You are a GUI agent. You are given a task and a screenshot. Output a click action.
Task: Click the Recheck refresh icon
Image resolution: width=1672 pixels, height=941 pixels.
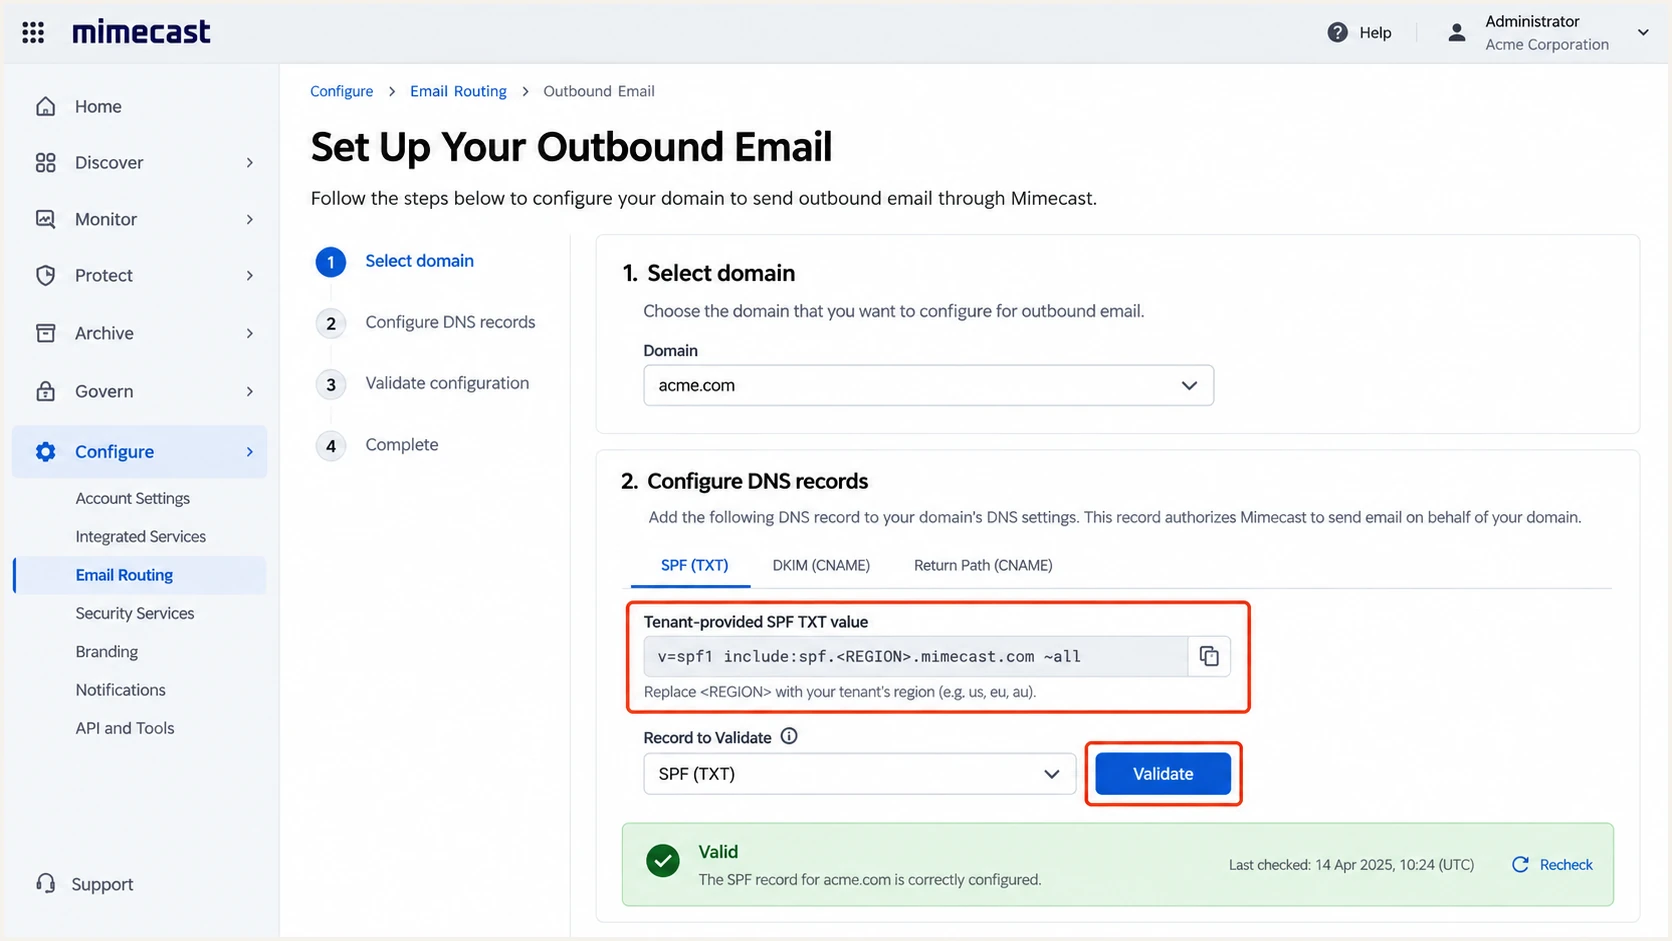pyautogui.click(x=1520, y=864)
